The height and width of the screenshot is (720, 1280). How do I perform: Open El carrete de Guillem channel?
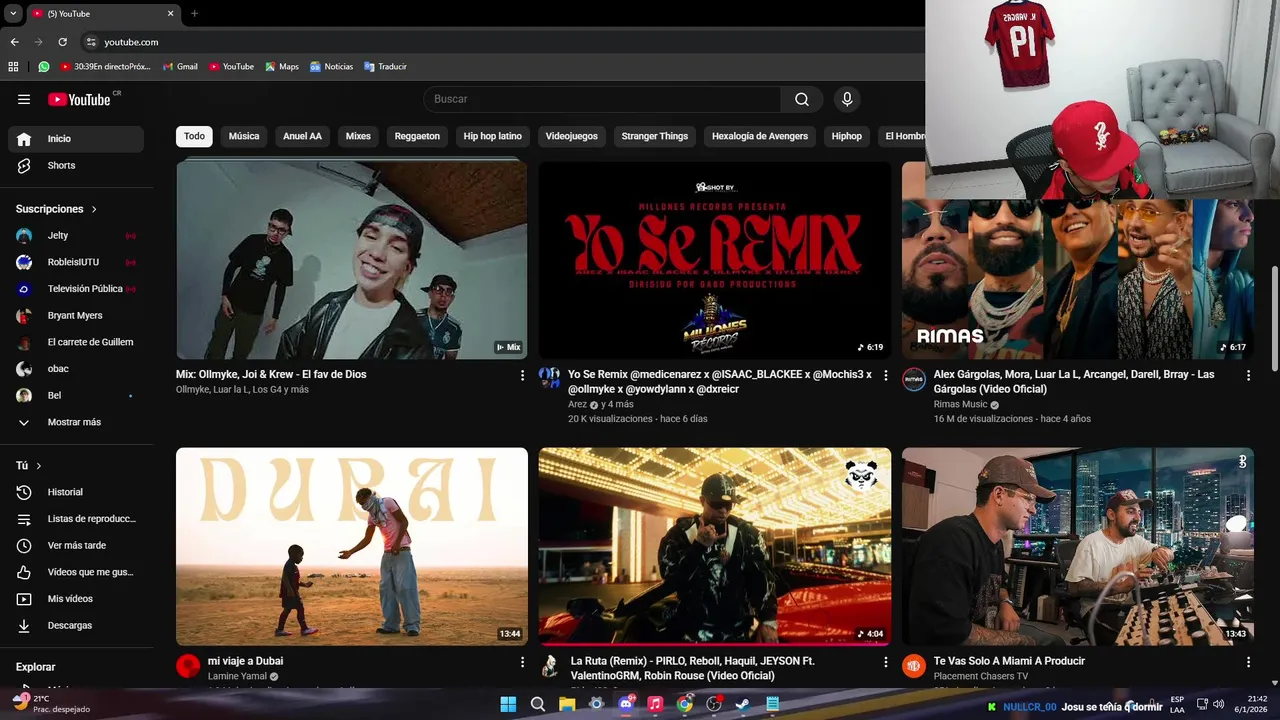[x=76, y=342]
